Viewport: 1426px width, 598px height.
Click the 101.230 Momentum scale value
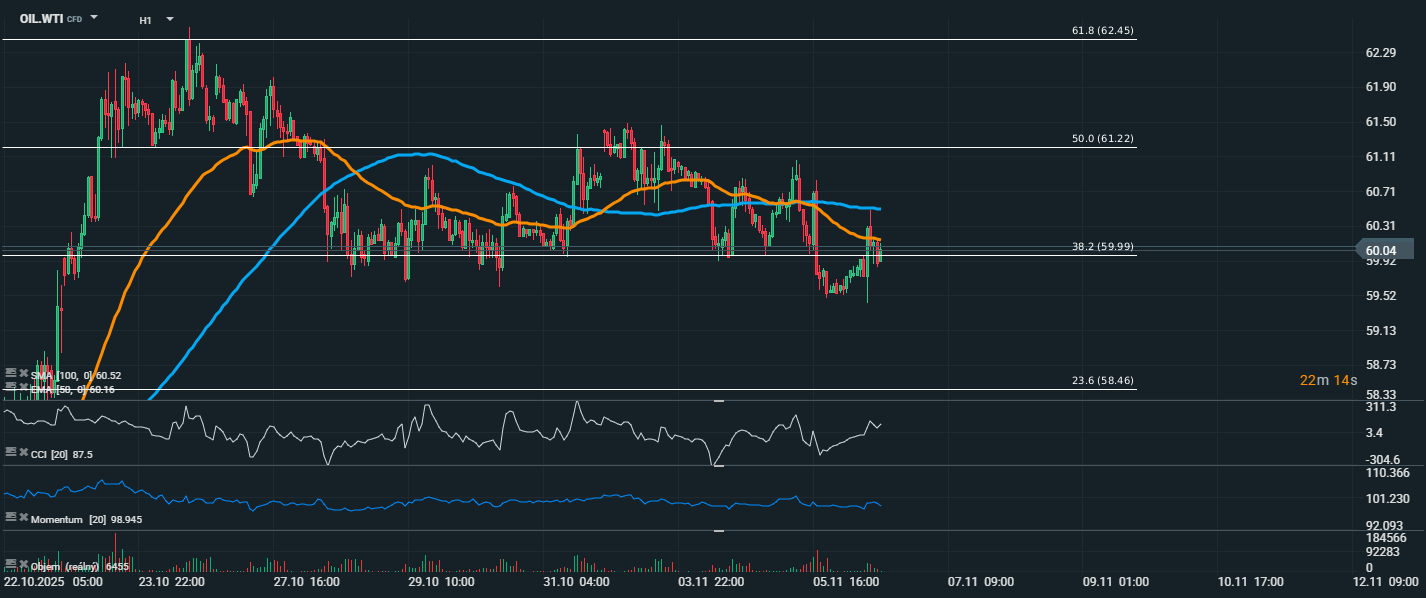point(1386,499)
